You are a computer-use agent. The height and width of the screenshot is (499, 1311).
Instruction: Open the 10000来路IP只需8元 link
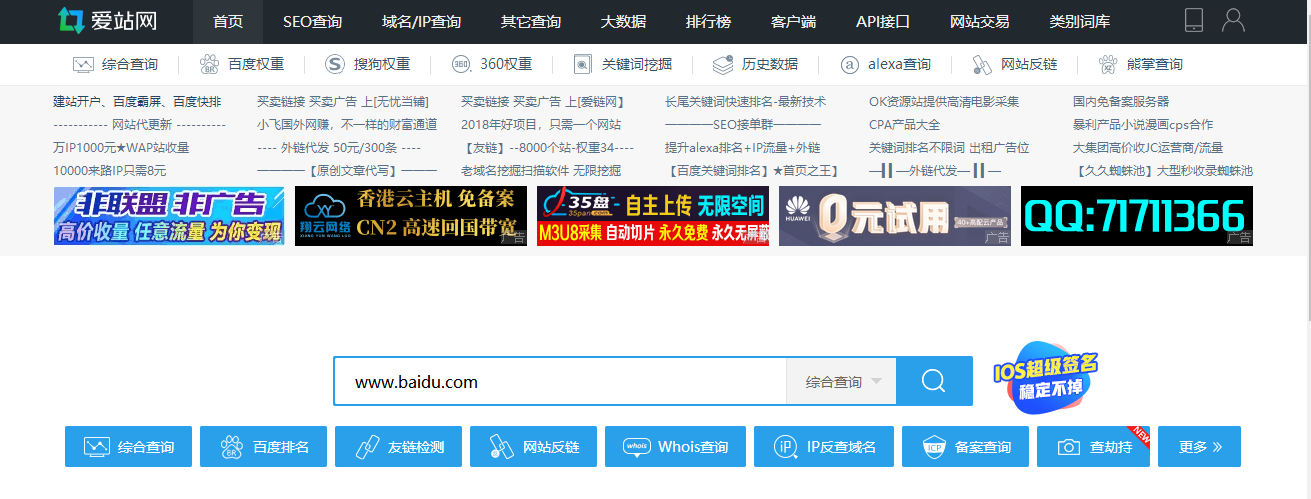pos(110,171)
